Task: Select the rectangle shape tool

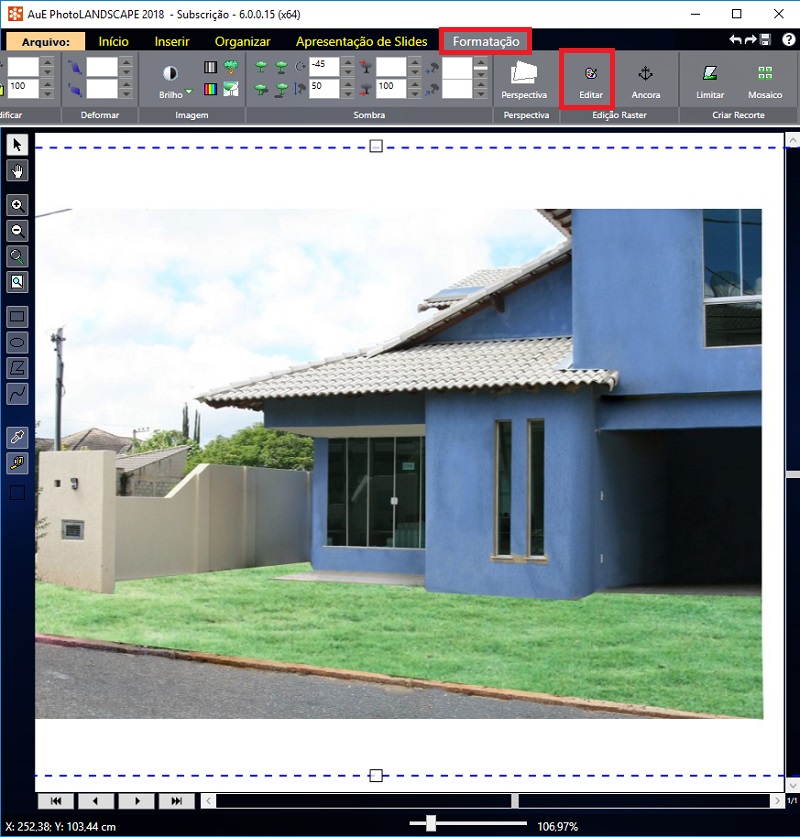Action: pos(17,317)
